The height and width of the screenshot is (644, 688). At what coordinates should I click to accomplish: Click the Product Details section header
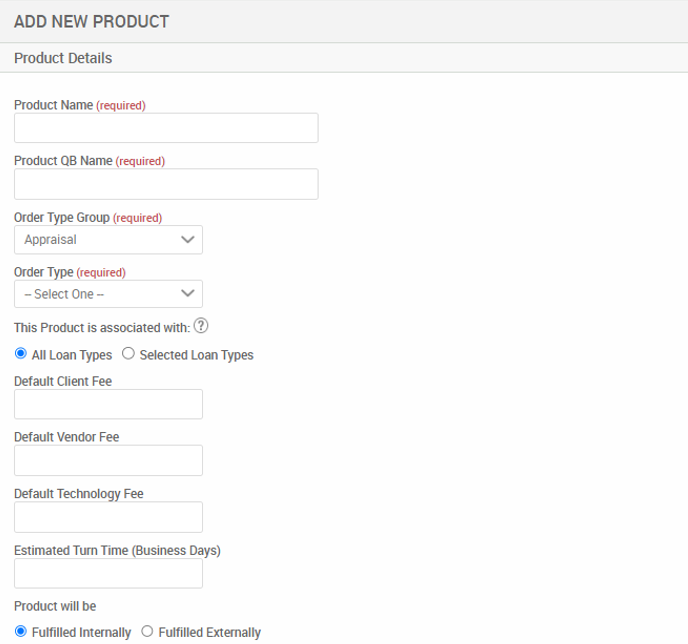(x=63, y=58)
